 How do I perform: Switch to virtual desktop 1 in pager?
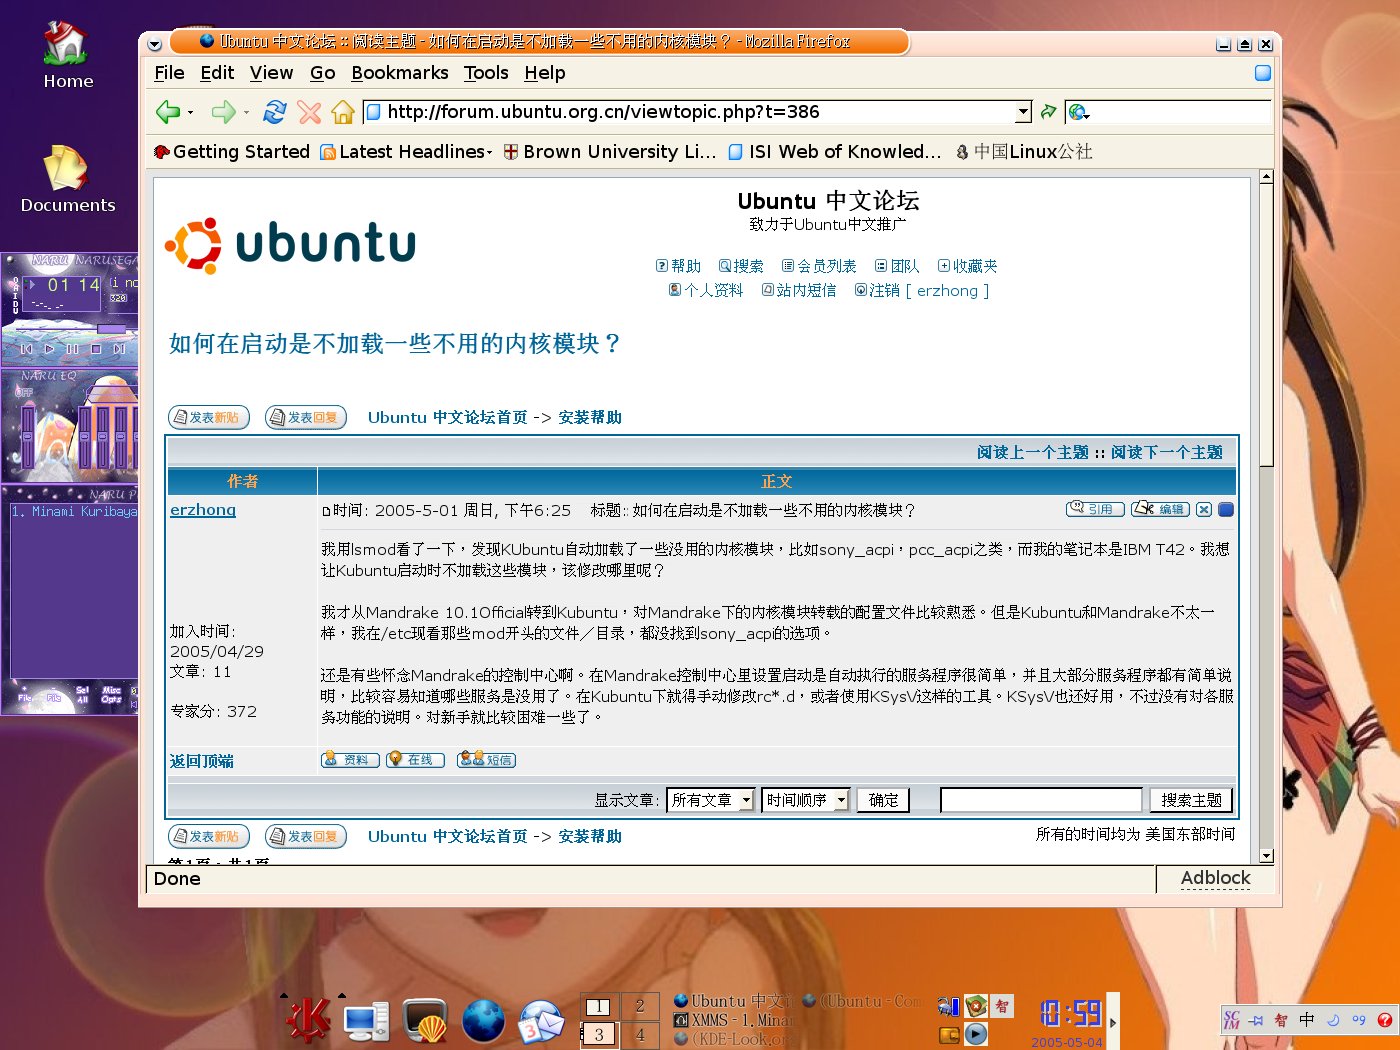click(x=598, y=1006)
